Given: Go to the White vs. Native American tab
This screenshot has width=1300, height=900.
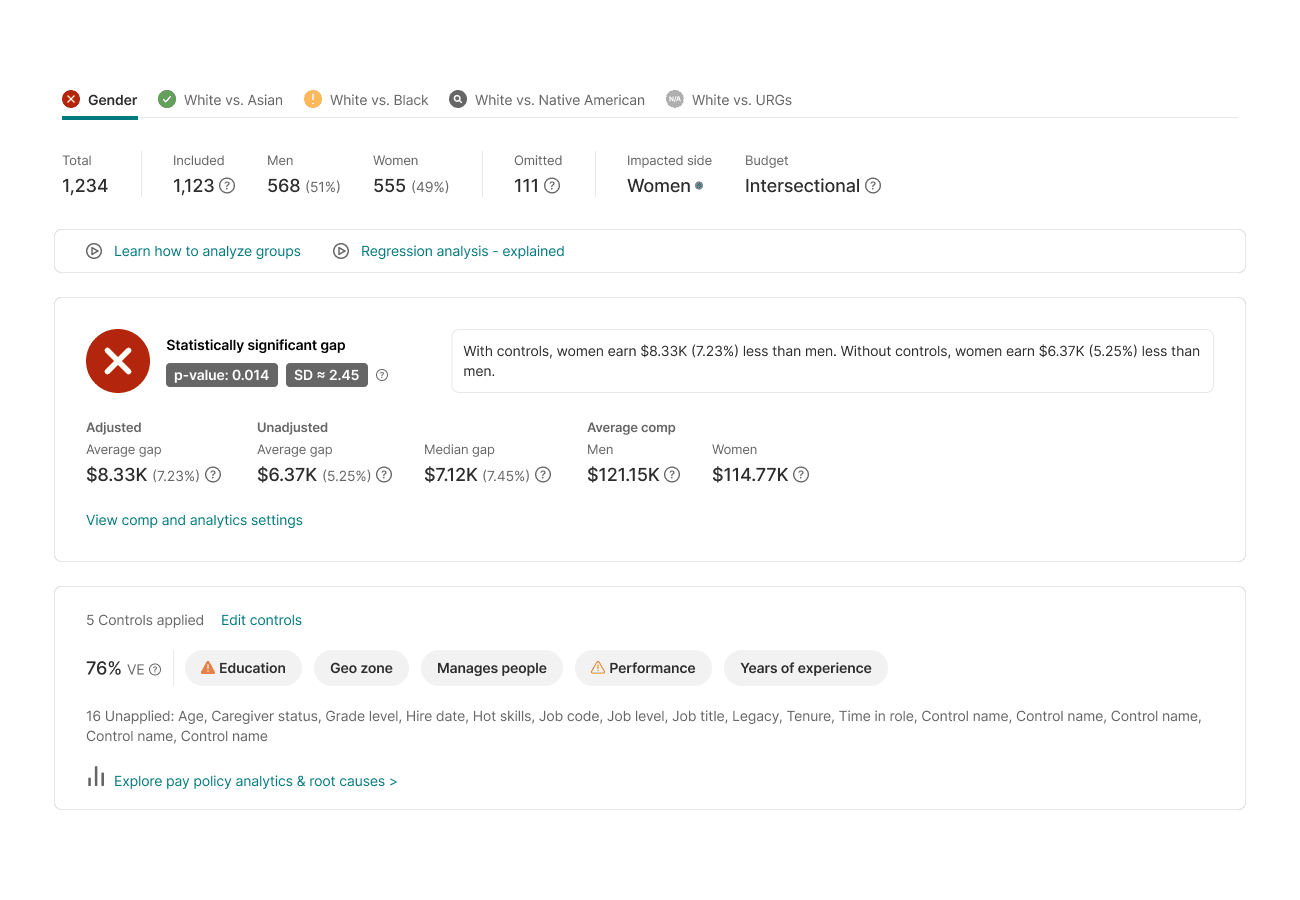Looking at the screenshot, I should click(547, 100).
